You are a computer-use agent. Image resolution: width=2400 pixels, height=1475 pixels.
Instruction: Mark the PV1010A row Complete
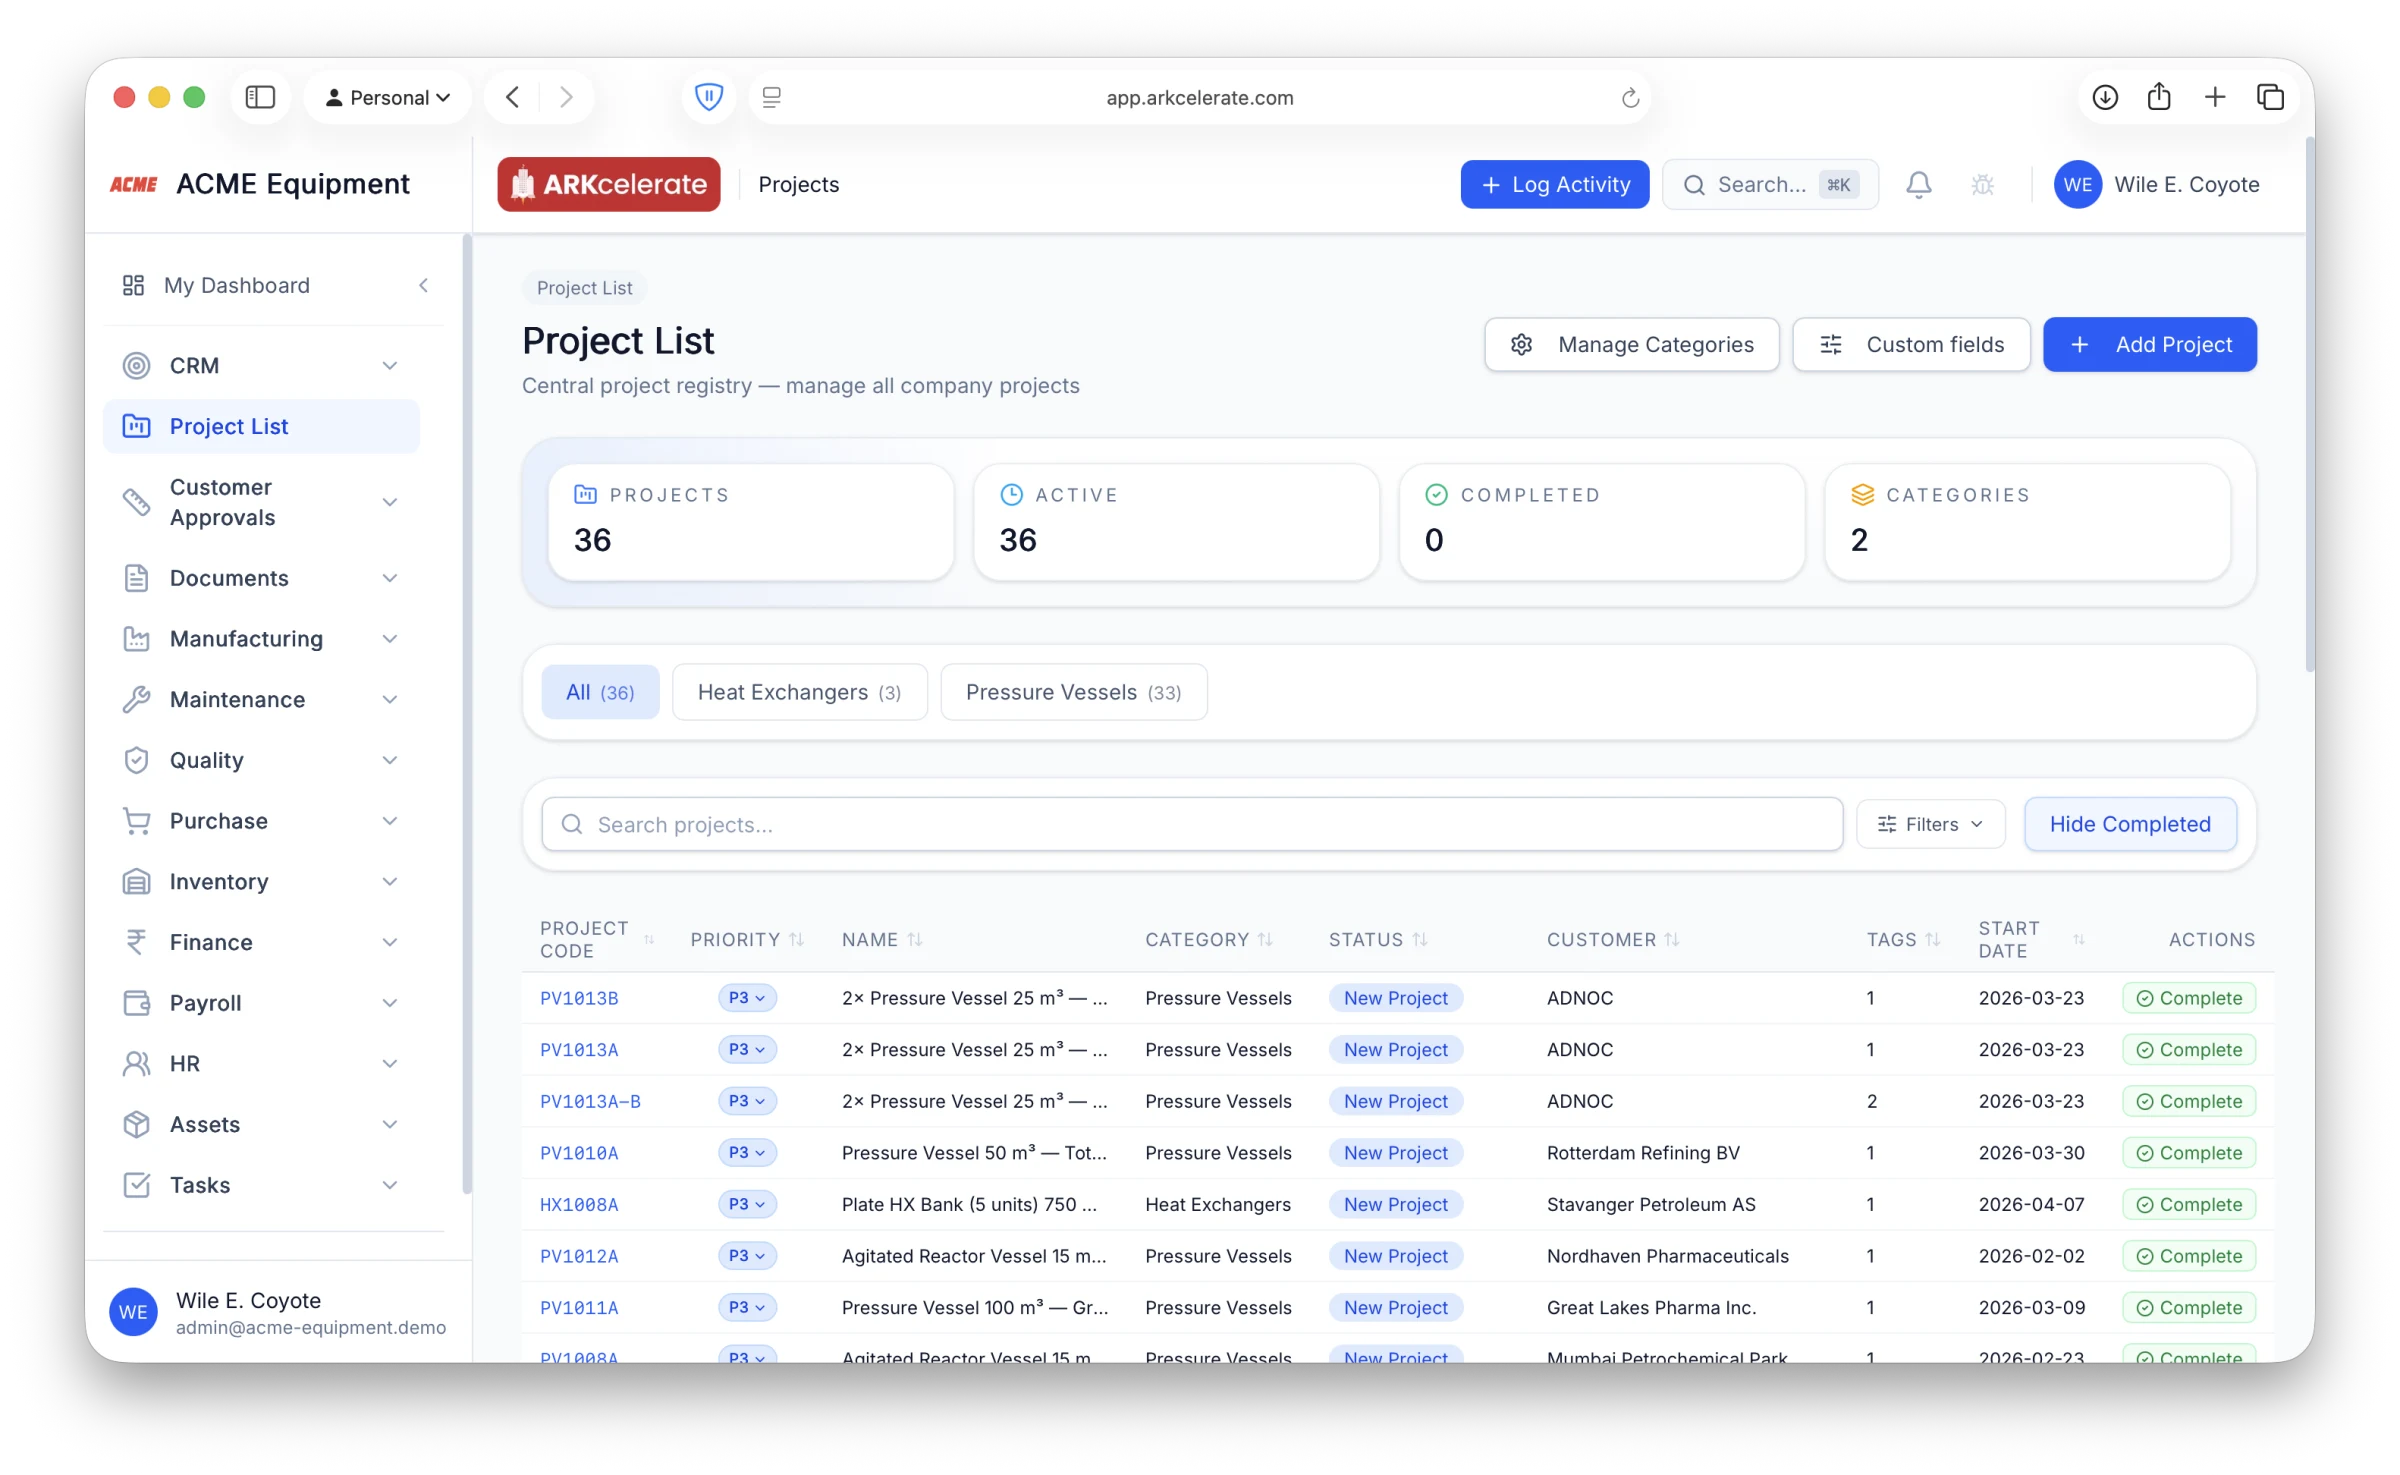(x=2189, y=1153)
